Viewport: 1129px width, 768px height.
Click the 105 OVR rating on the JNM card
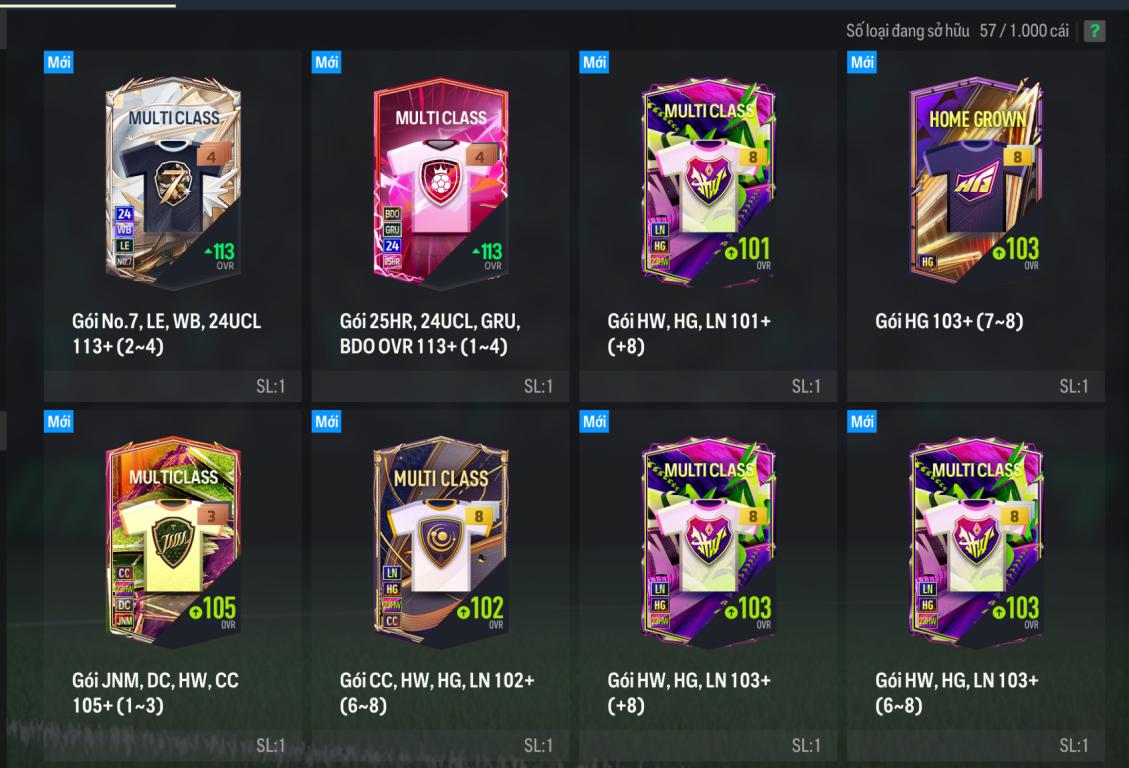pyautogui.click(x=213, y=611)
